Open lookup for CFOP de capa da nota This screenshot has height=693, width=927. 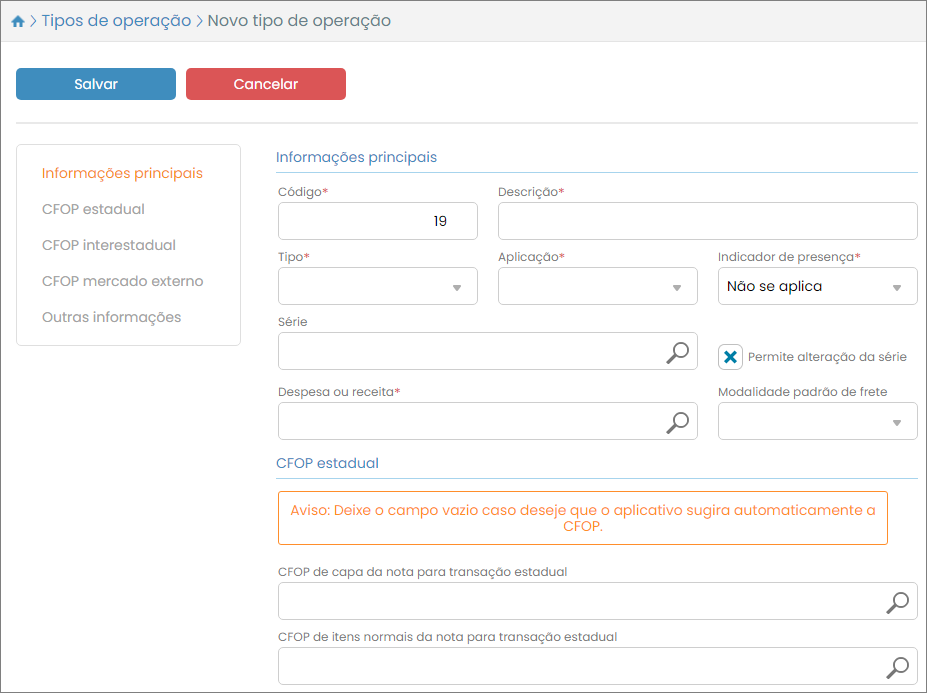click(898, 602)
